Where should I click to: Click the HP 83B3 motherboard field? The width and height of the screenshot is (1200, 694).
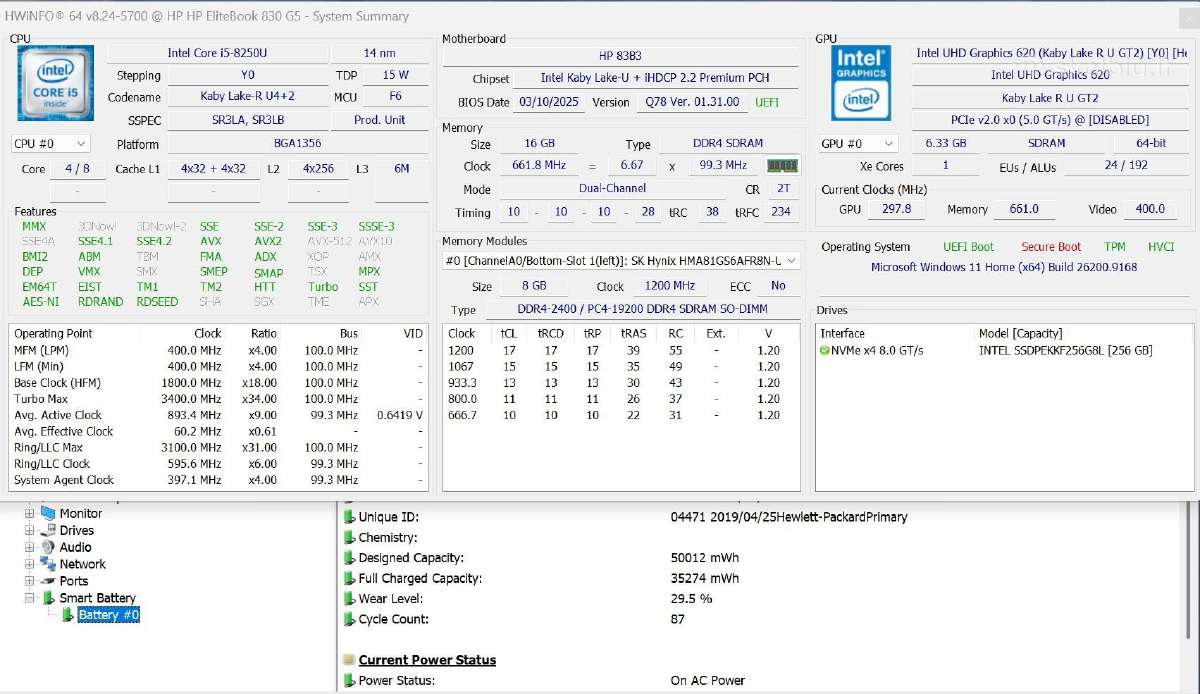(x=620, y=56)
